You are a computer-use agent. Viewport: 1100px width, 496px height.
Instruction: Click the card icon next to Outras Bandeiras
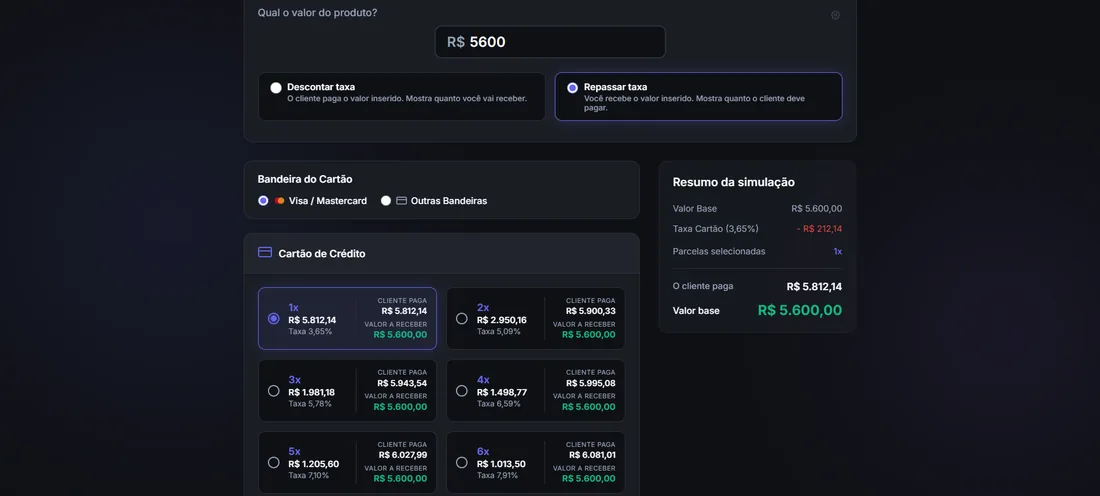401,201
